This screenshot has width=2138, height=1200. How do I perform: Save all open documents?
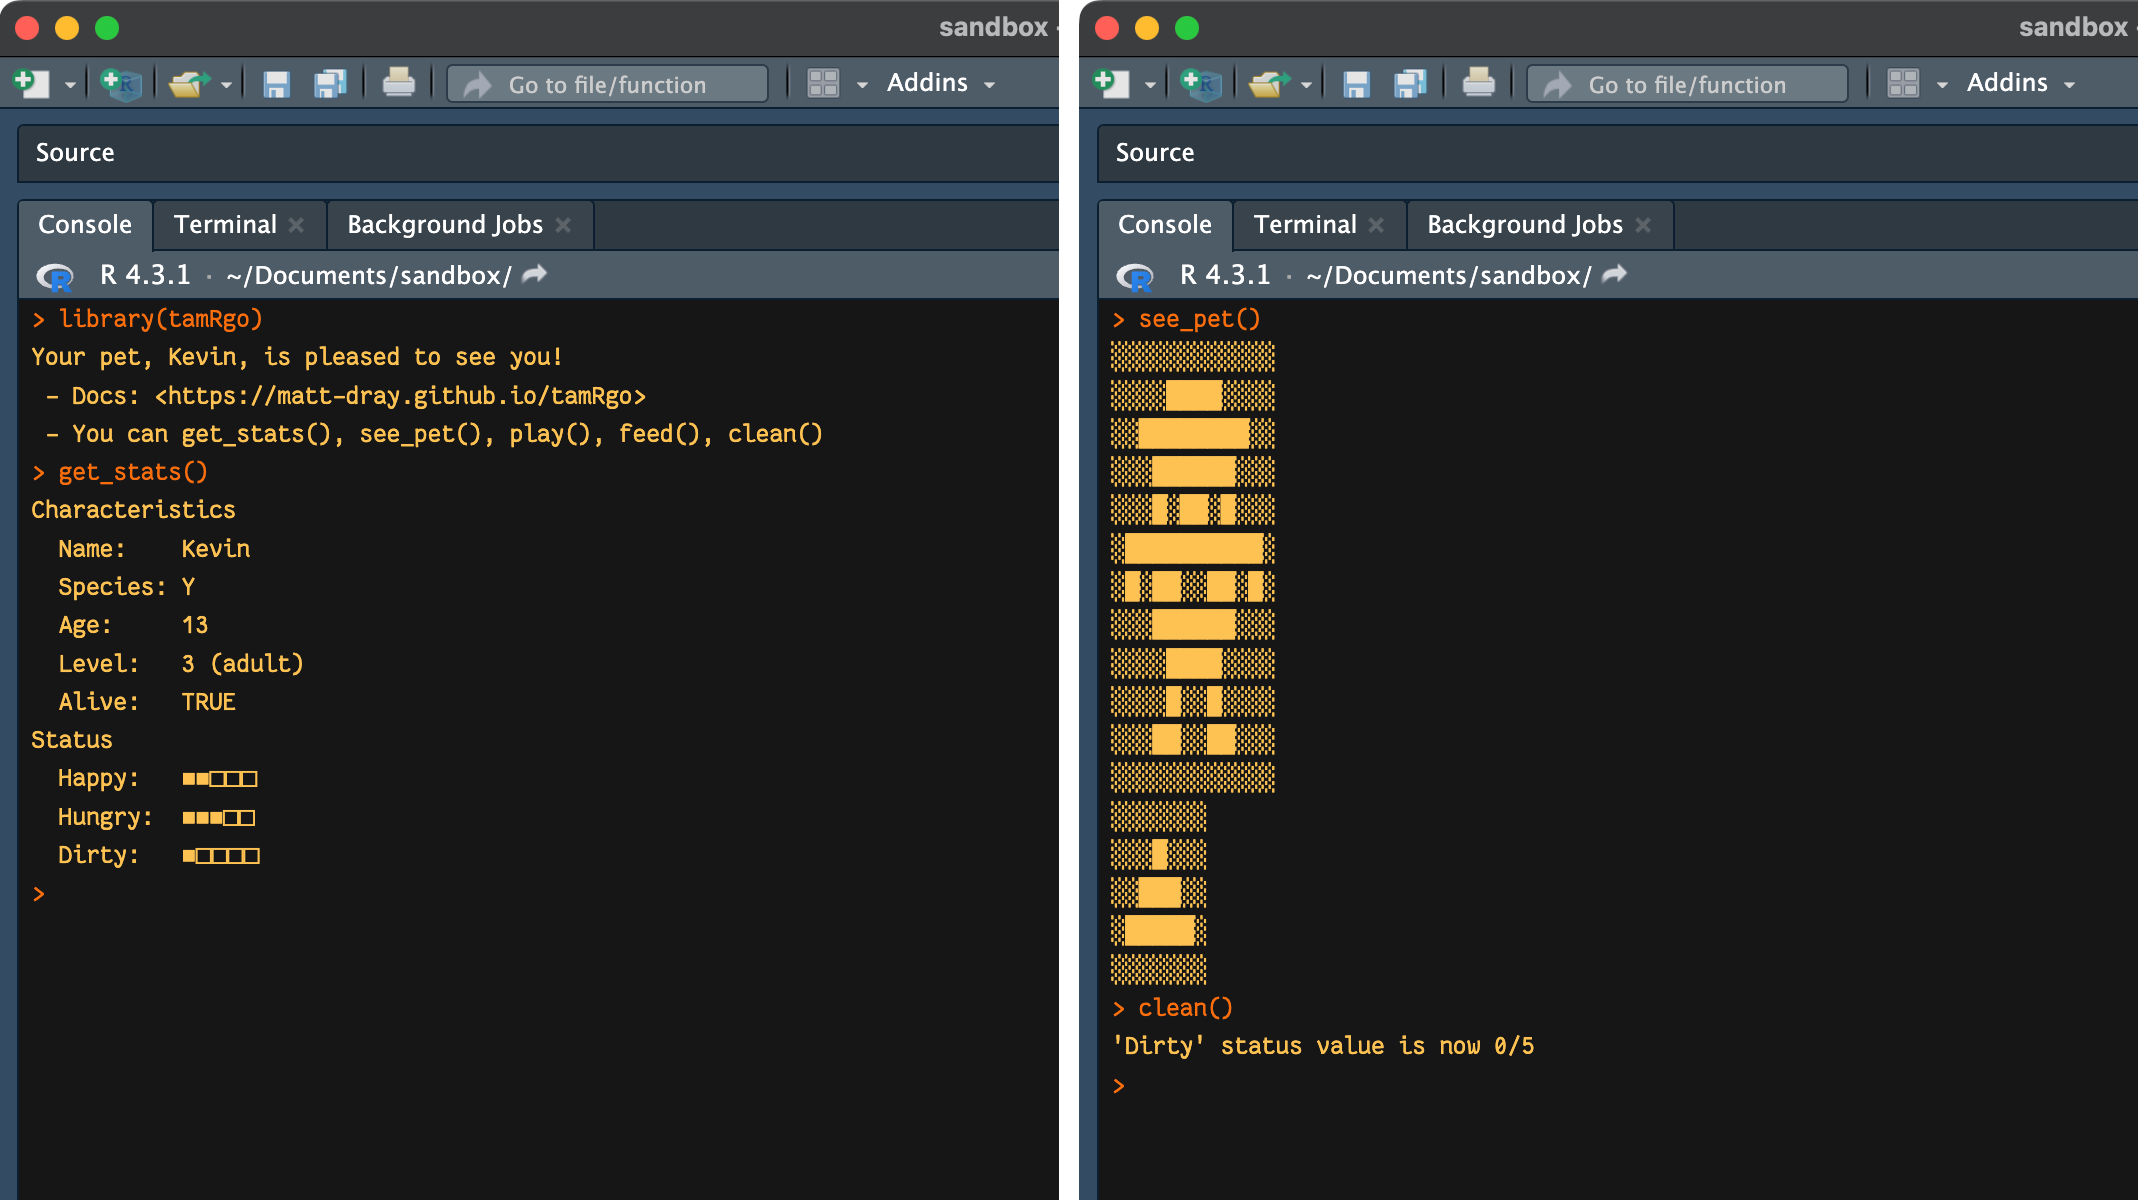(331, 84)
